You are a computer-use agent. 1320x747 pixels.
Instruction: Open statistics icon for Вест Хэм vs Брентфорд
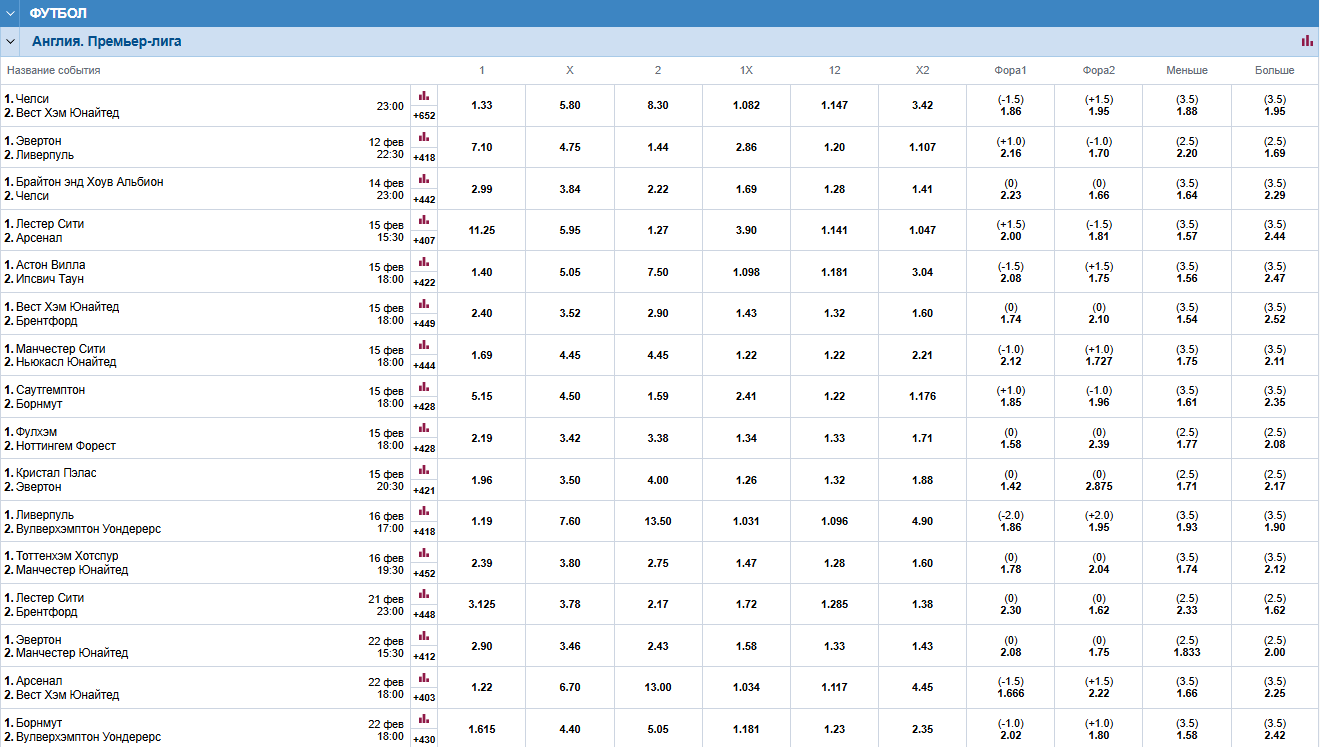click(x=424, y=304)
